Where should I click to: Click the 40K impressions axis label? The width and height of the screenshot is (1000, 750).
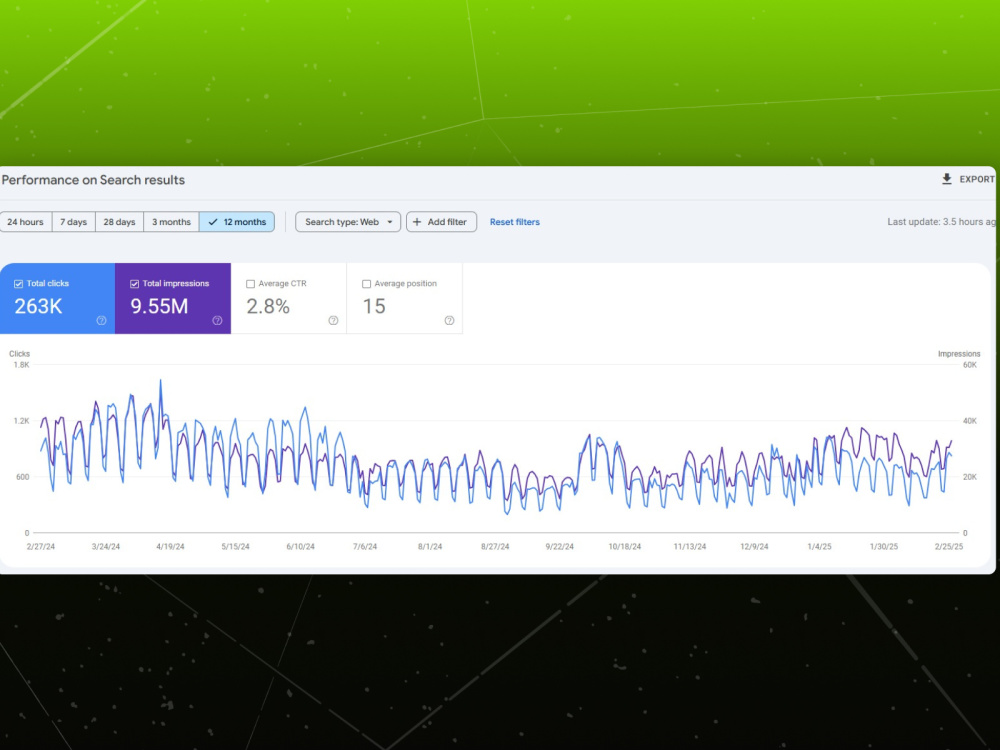(969, 421)
